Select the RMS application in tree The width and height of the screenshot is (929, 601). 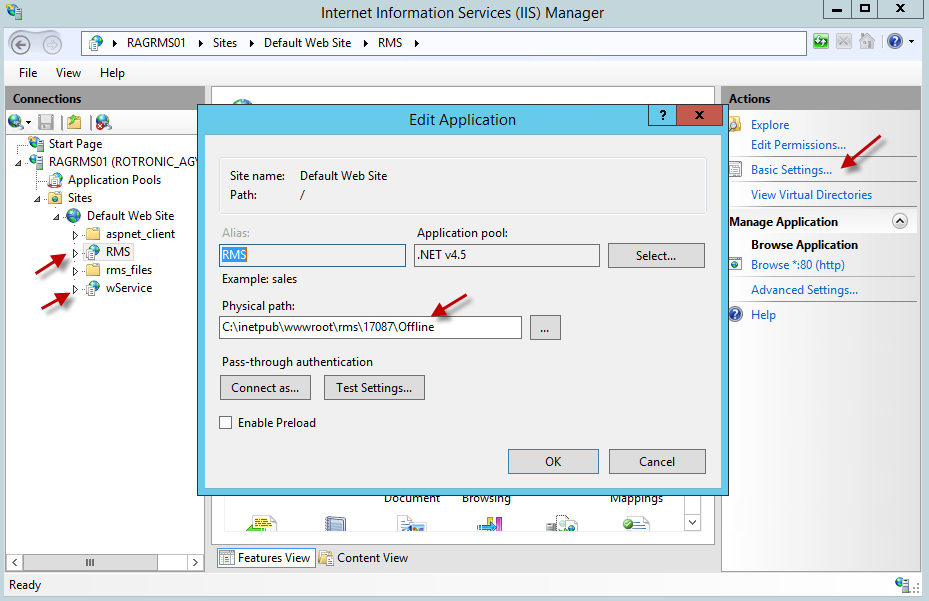pyautogui.click(x=118, y=252)
